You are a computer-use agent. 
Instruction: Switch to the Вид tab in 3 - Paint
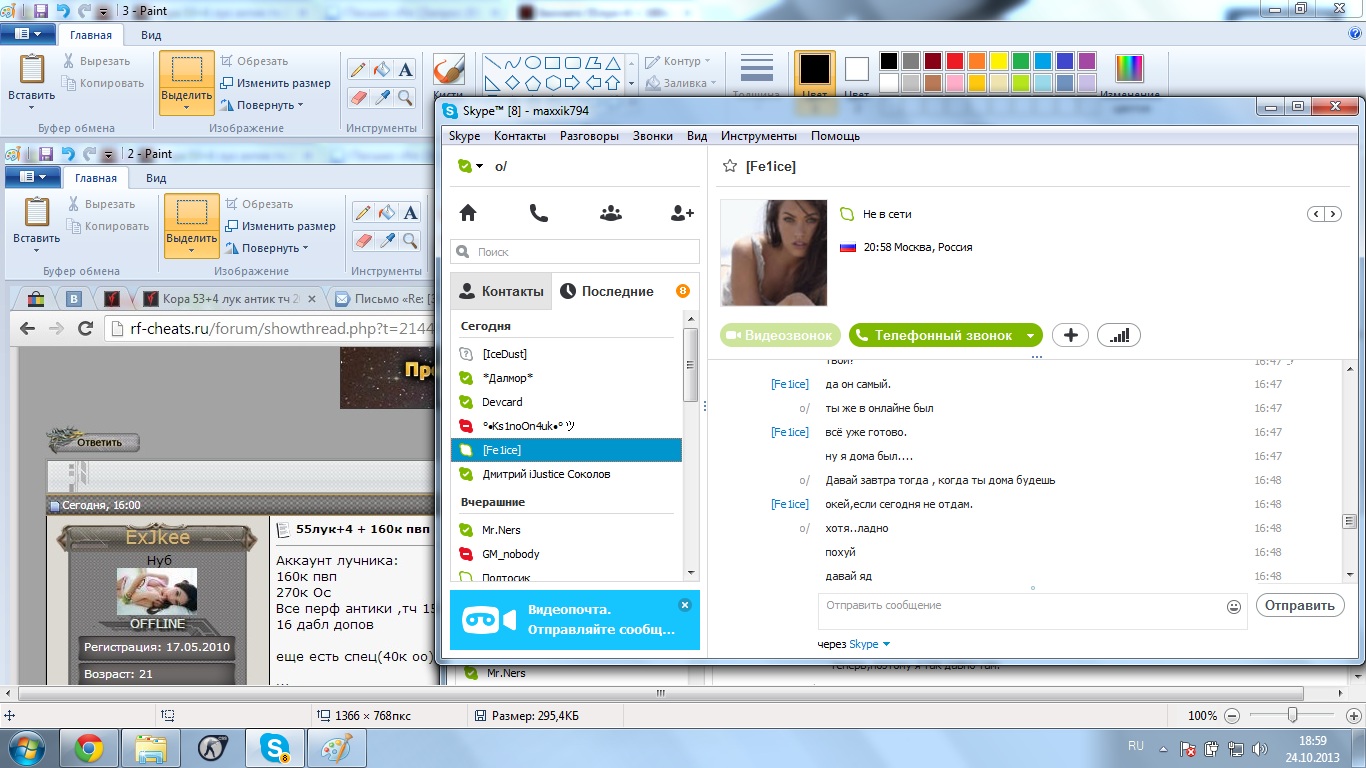click(x=151, y=35)
